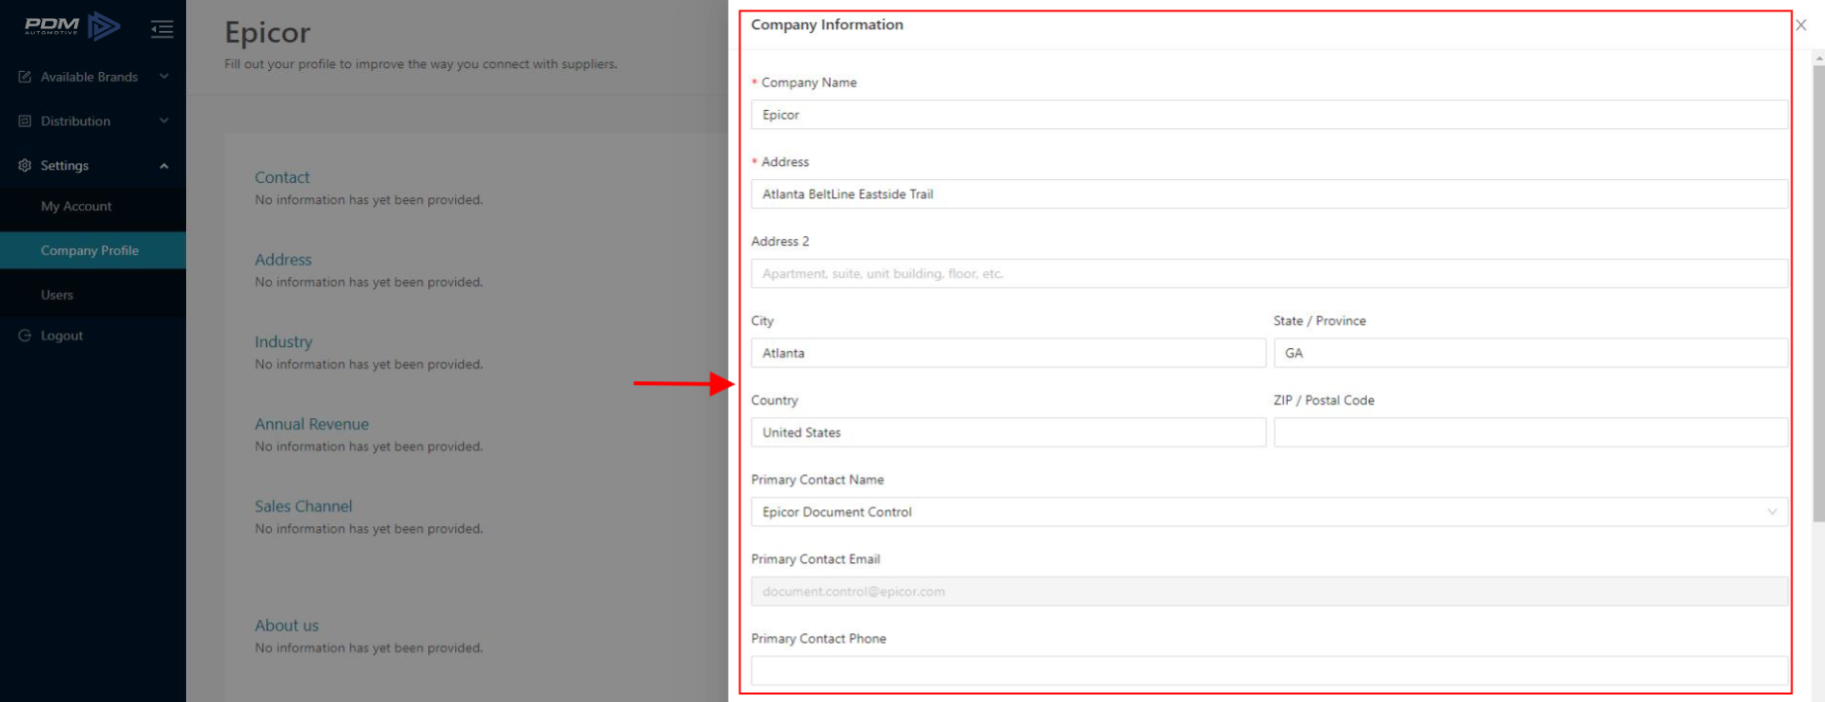The width and height of the screenshot is (1825, 702).
Task: Open the Available Brands menu
Action: [93, 77]
